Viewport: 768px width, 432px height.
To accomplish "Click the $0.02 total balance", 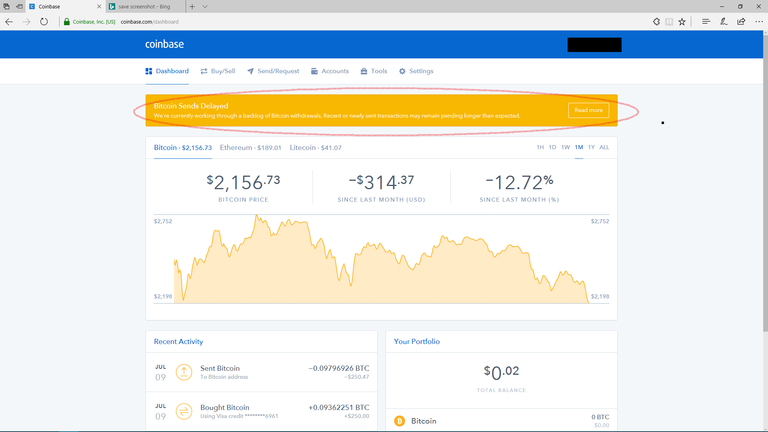I will click(501, 373).
